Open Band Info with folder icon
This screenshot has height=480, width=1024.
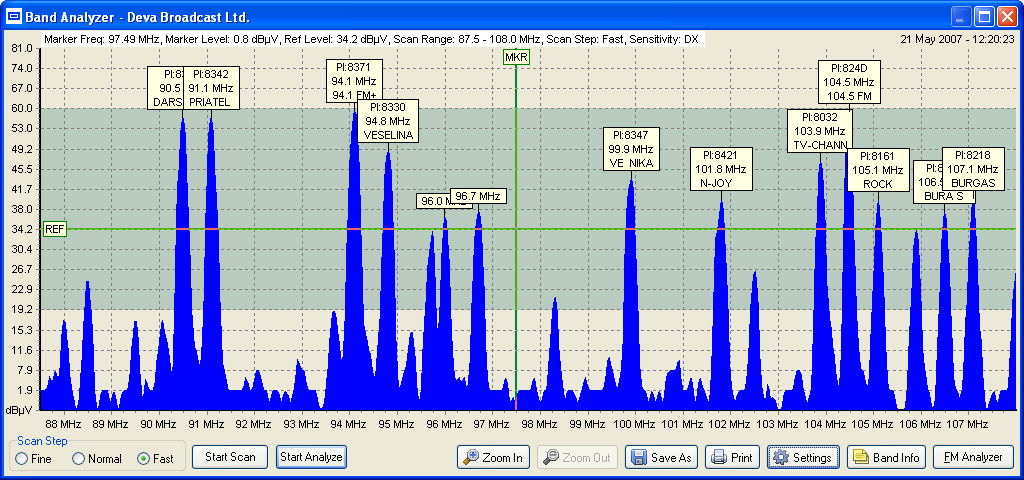886,458
